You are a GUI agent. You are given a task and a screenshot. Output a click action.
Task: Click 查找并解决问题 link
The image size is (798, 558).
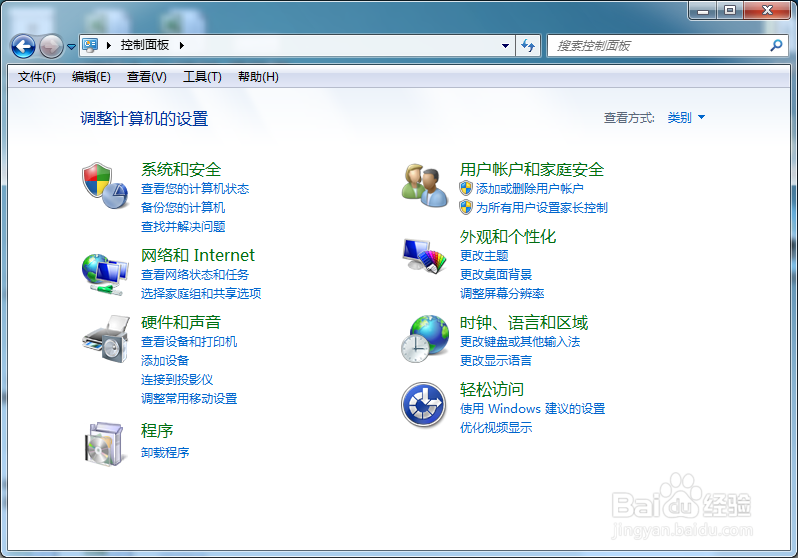[x=183, y=227]
